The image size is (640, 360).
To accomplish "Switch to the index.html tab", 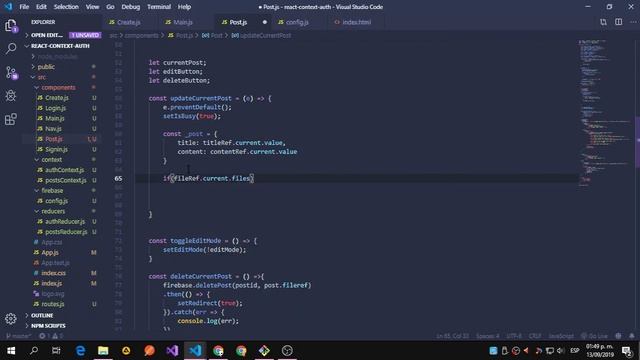I will coord(356,22).
